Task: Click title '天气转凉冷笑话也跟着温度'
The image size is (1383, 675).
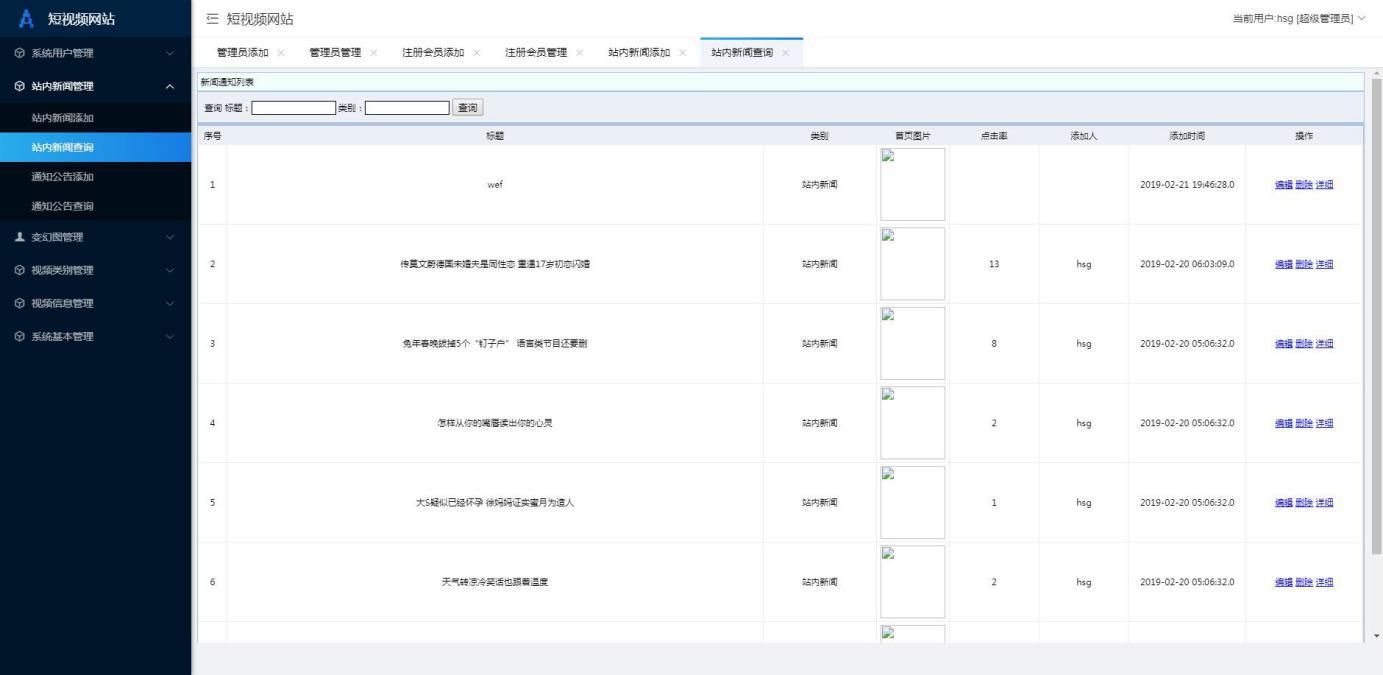Action: tap(495, 582)
